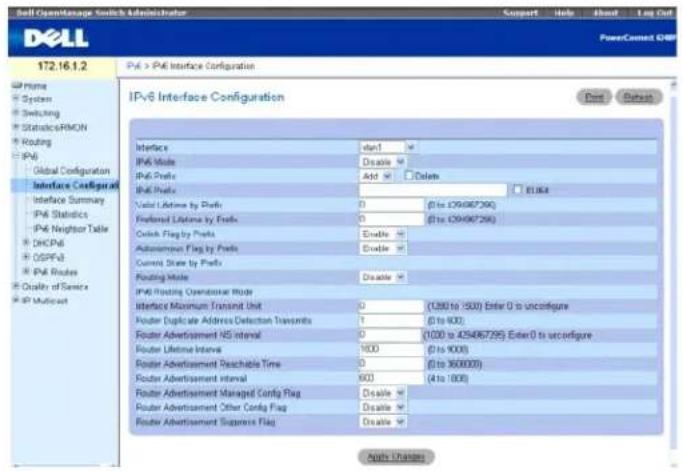Expand the IP Multicast node
Viewport: 682px width, 471px height.
(16, 300)
